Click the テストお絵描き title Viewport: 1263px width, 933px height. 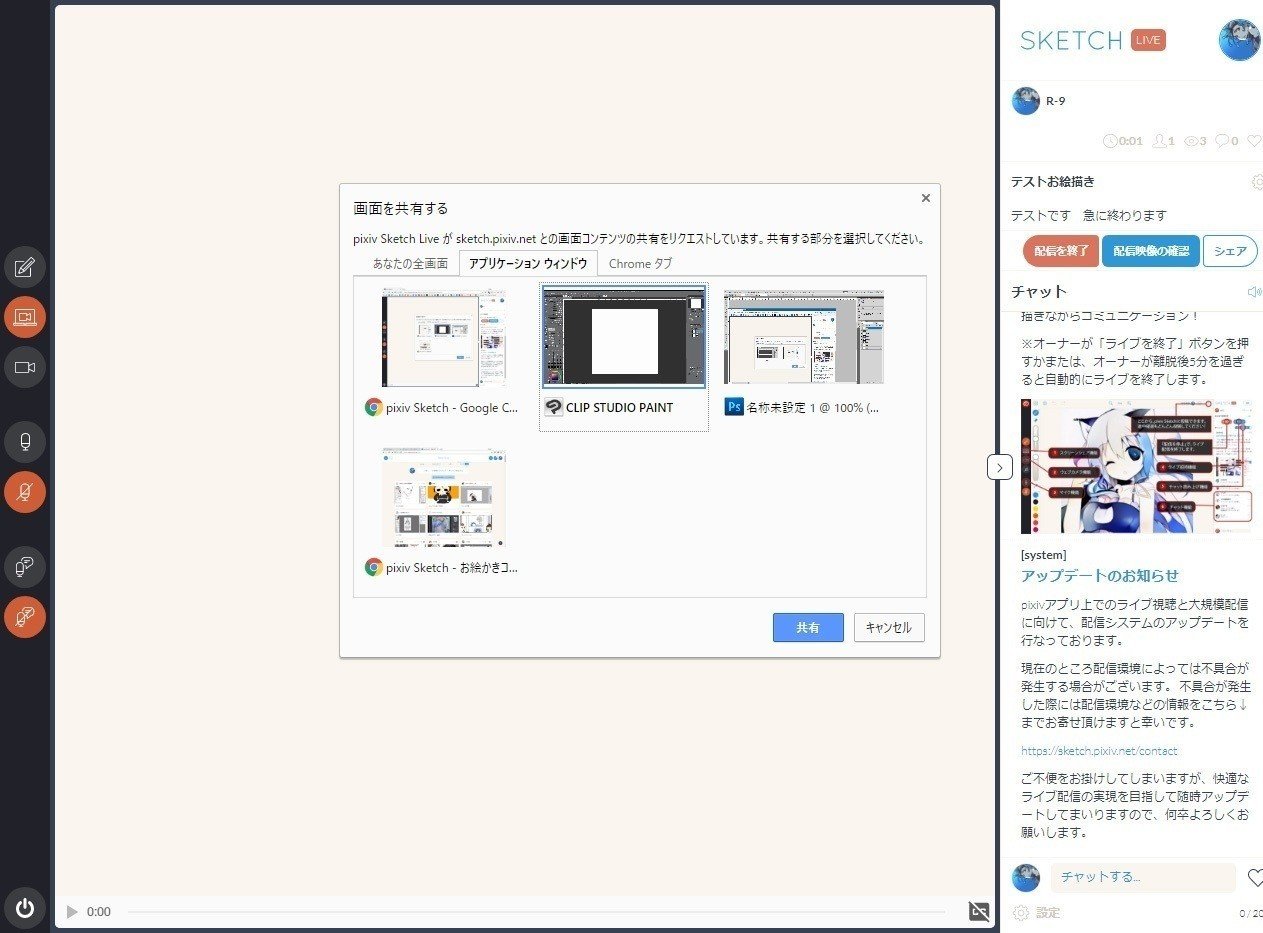click(1052, 182)
